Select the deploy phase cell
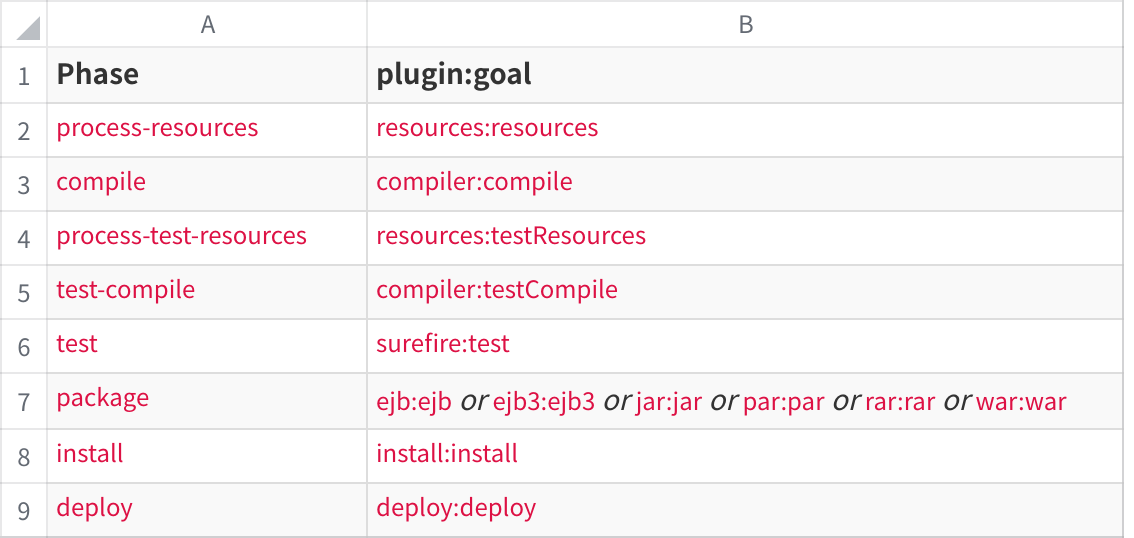Image resolution: width=1134 pixels, height=538 pixels. [208, 510]
